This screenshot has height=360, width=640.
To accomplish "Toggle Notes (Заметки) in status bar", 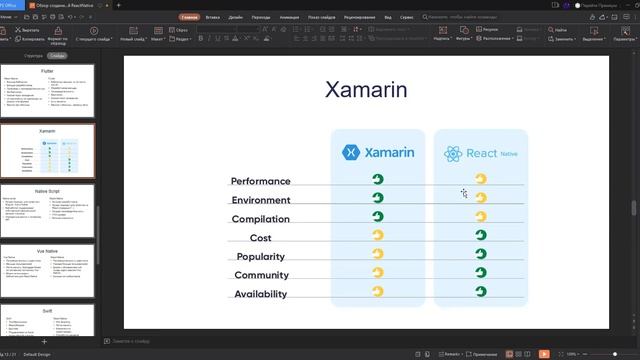I will [450, 354].
